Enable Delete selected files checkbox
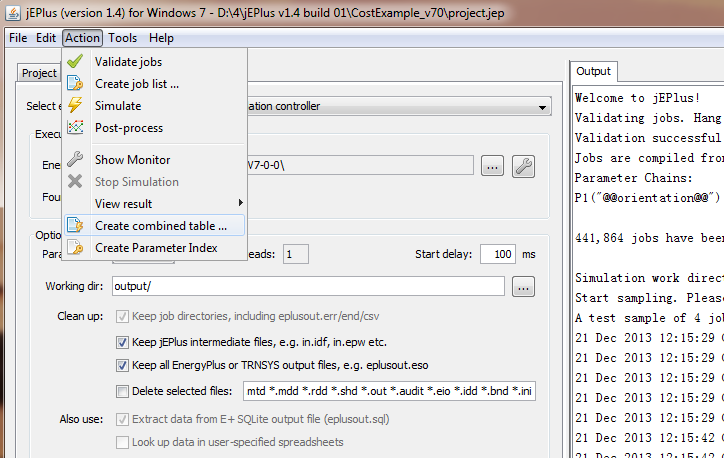 pyautogui.click(x=122, y=391)
